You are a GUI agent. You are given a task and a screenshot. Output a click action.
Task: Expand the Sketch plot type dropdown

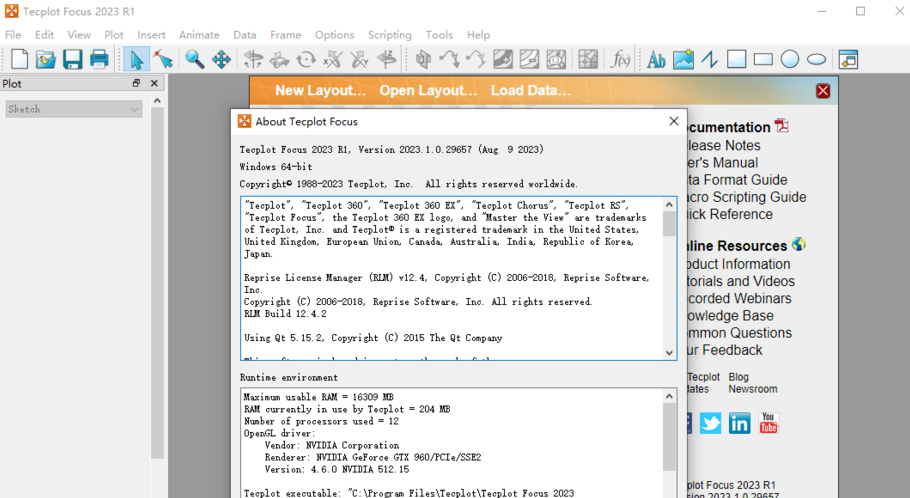[x=74, y=109]
